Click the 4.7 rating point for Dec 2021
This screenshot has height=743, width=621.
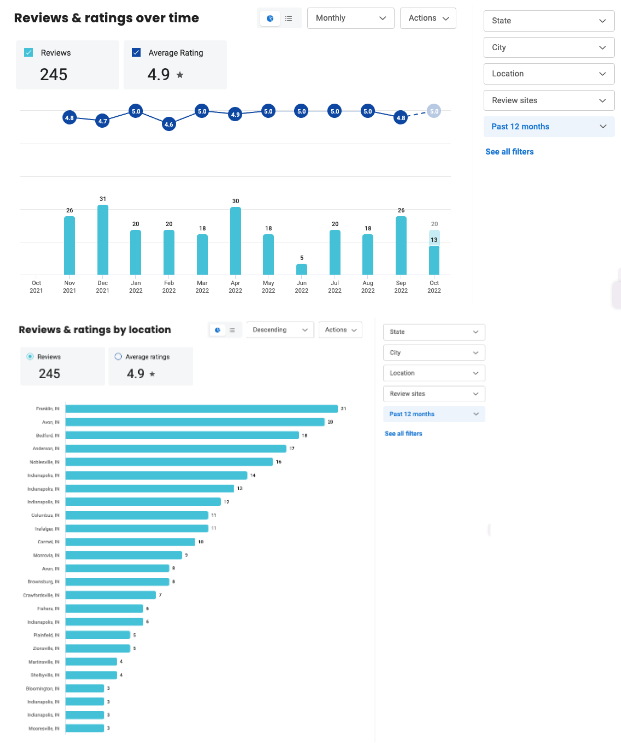click(x=103, y=121)
